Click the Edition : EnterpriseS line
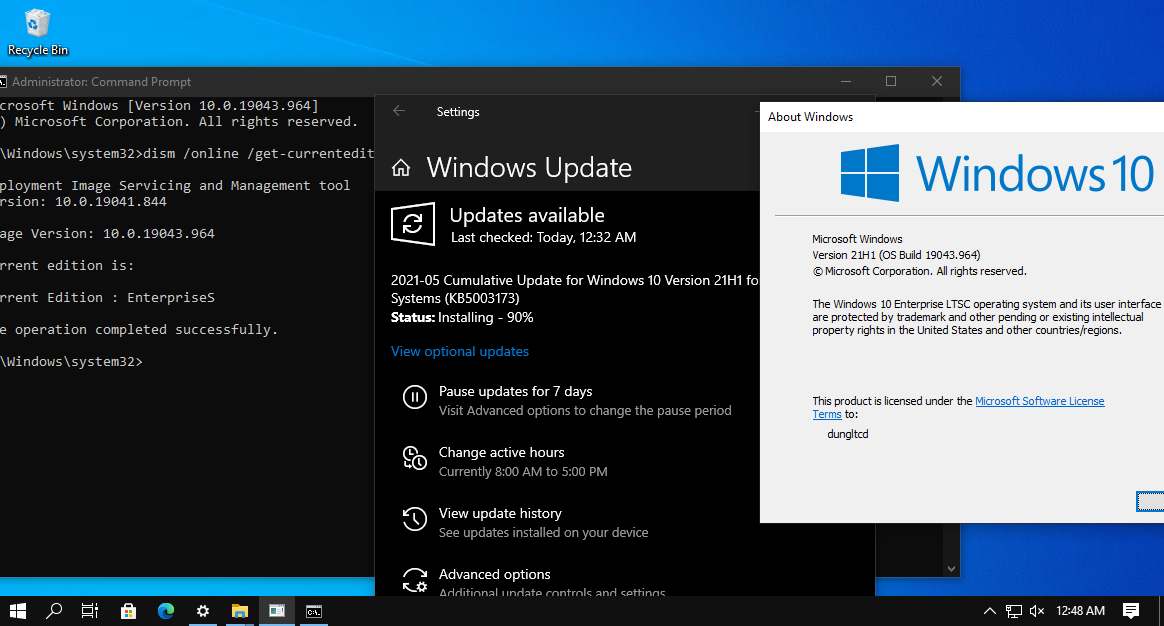 108,297
